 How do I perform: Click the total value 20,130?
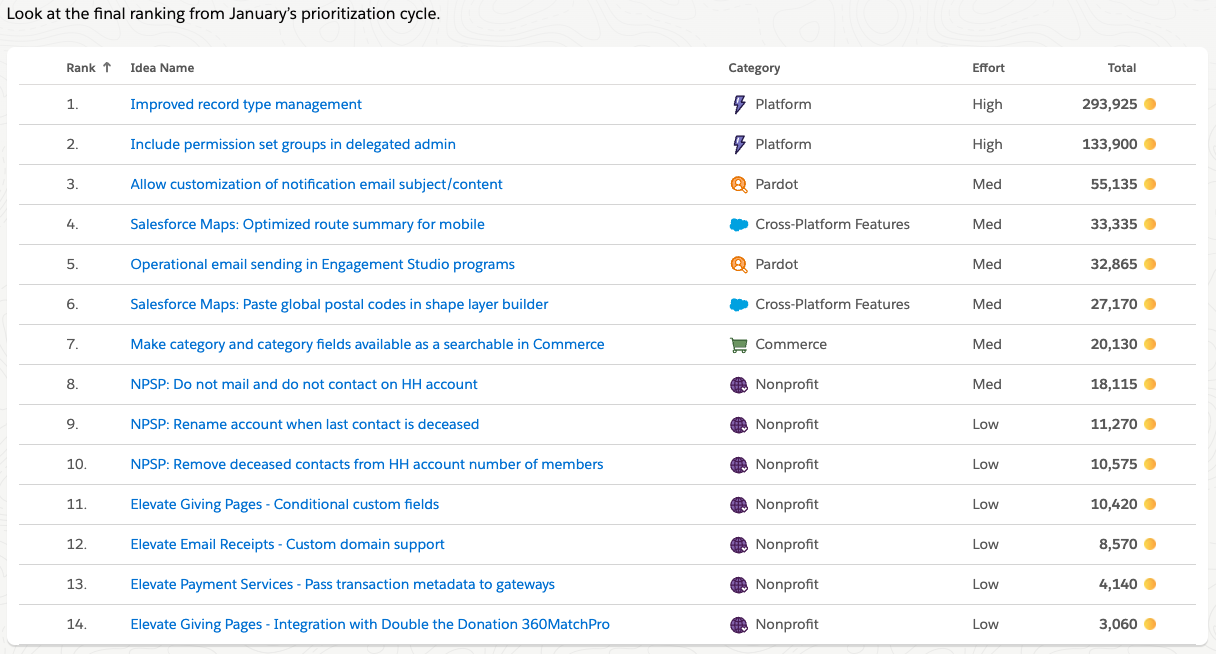pos(1114,344)
